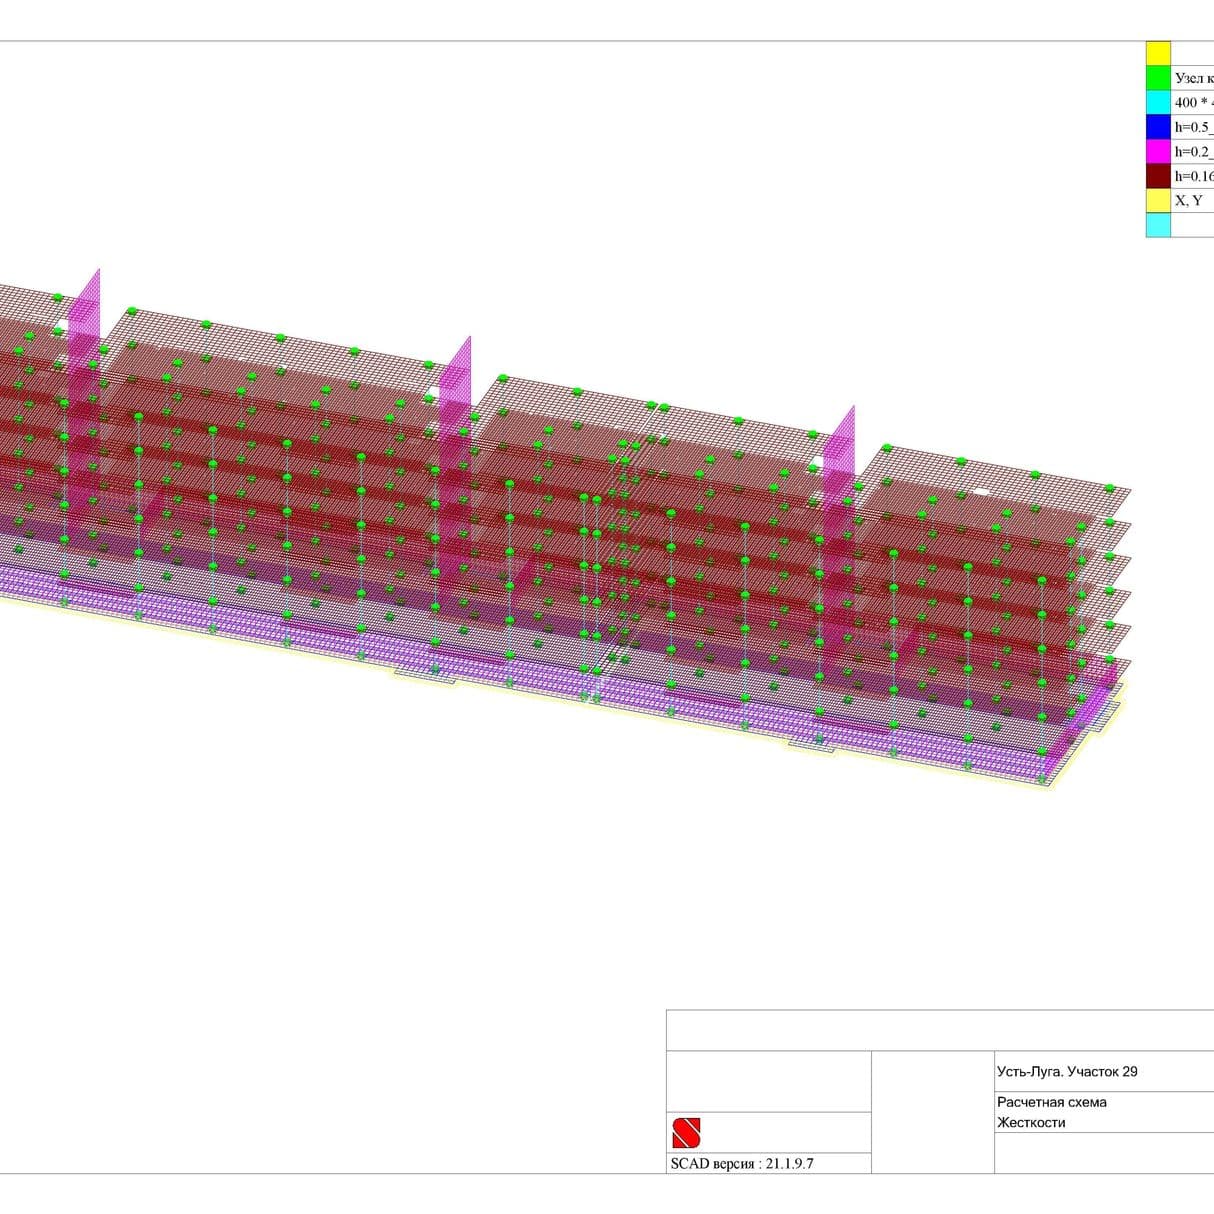This screenshot has width=1214, height=1214.
Task: Select the green swatch beside the Узел label
Action: [1158, 78]
